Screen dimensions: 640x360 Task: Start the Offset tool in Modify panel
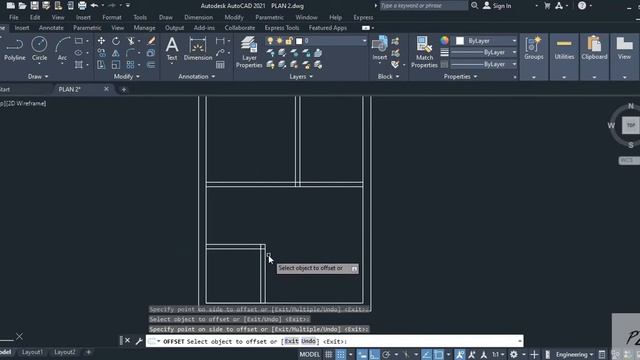coord(151,64)
